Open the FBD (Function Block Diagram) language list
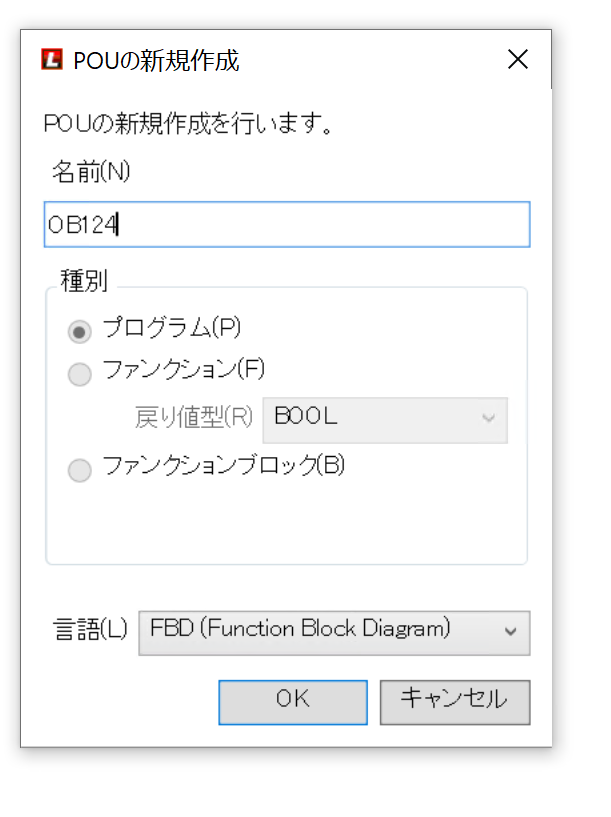This screenshot has height=817, width=611. tap(333, 632)
